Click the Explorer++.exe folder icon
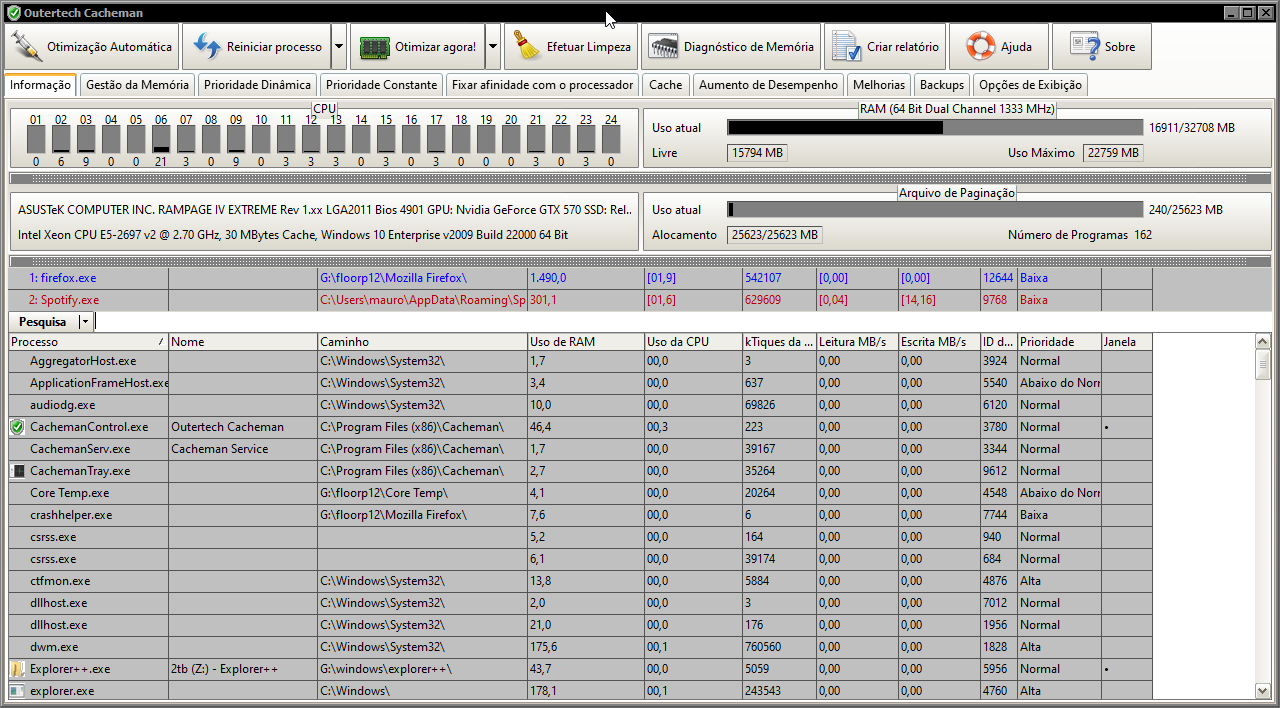Image resolution: width=1280 pixels, height=708 pixels. coord(17,669)
